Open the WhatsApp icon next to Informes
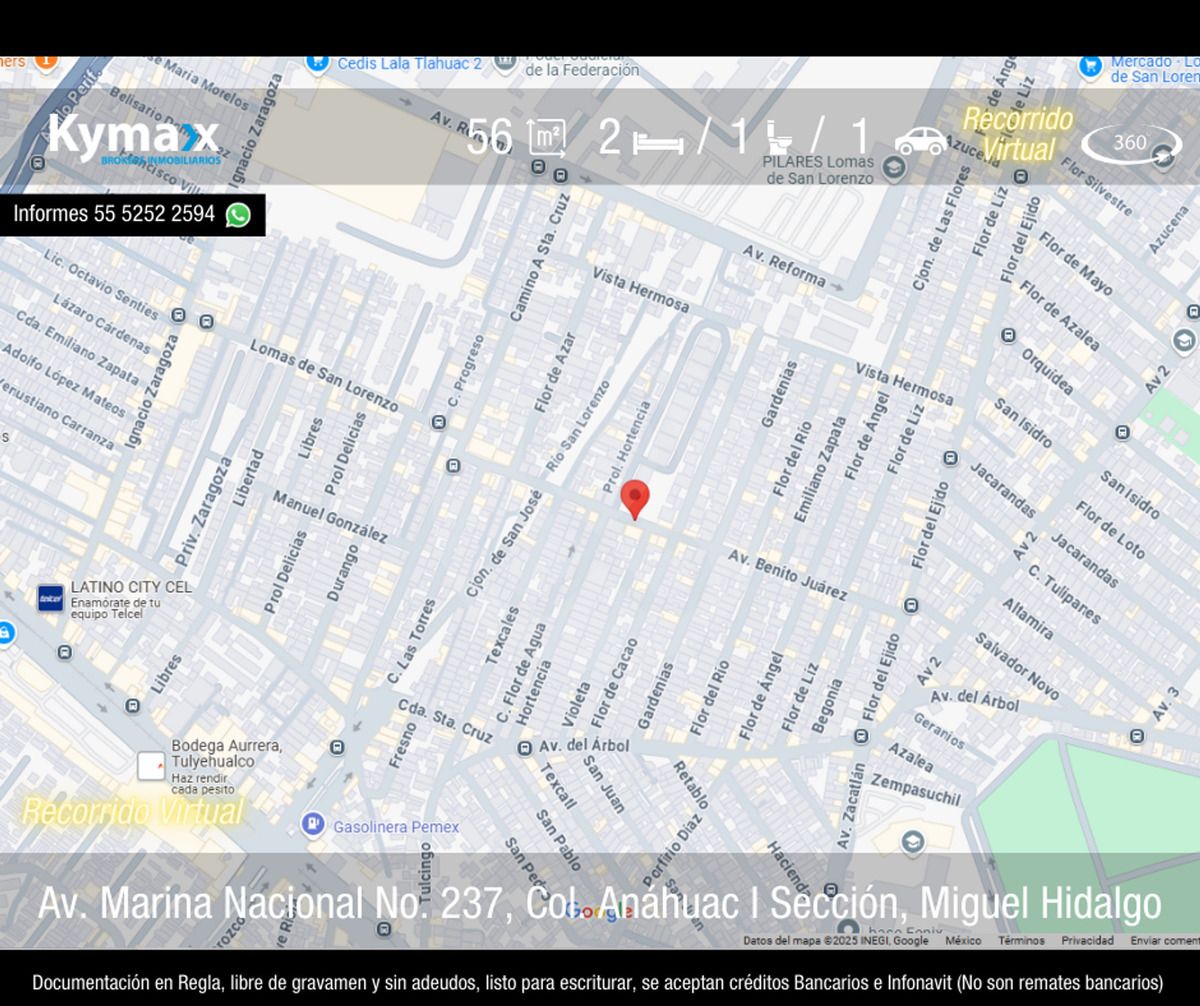Viewport: 1200px width, 1006px height. coord(238,215)
